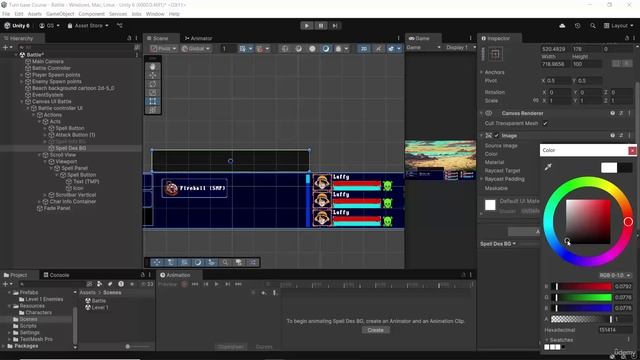Open the grid snapping icon in Scene
This screenshot has height=360, width=640.
tap(244, 49)
